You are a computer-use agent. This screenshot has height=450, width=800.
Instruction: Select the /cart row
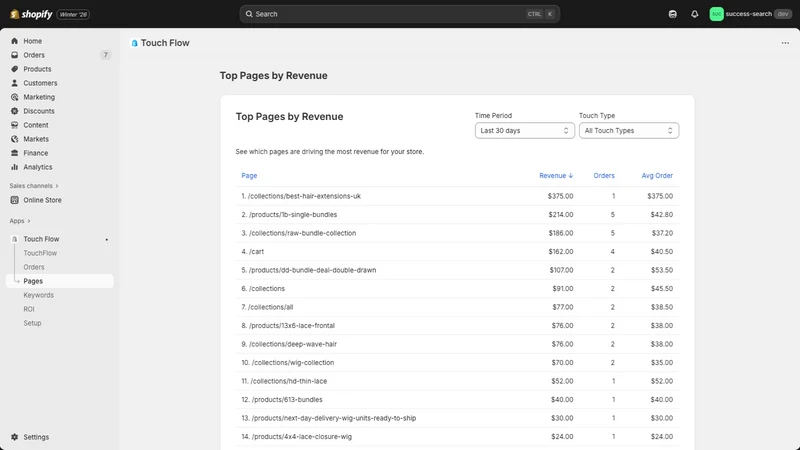click(457, 252)
